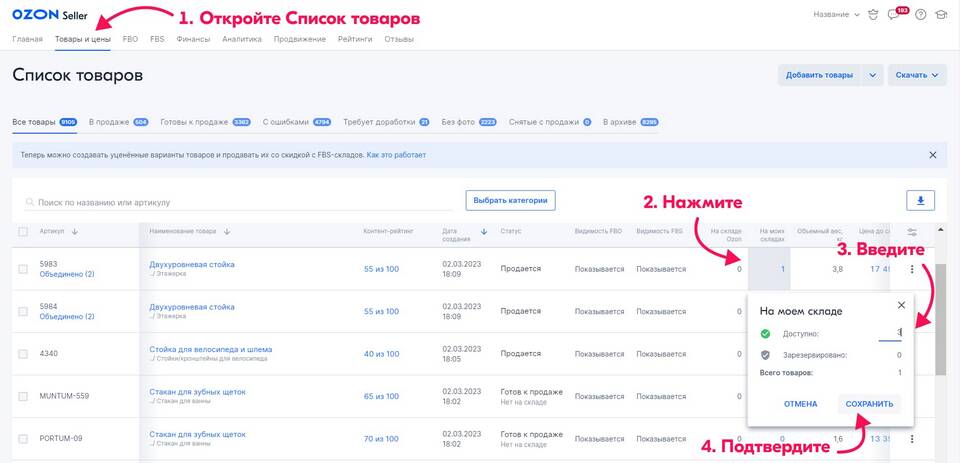The height and width of the screenshot is (463, 960).
Task: Open the 'Скачать' dropdown
Action: point(918,75)
